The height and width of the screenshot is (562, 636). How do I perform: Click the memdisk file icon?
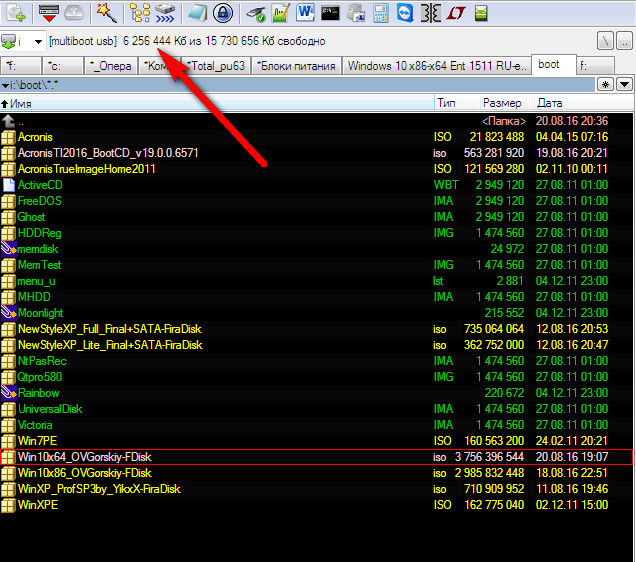tap(8, 249)
